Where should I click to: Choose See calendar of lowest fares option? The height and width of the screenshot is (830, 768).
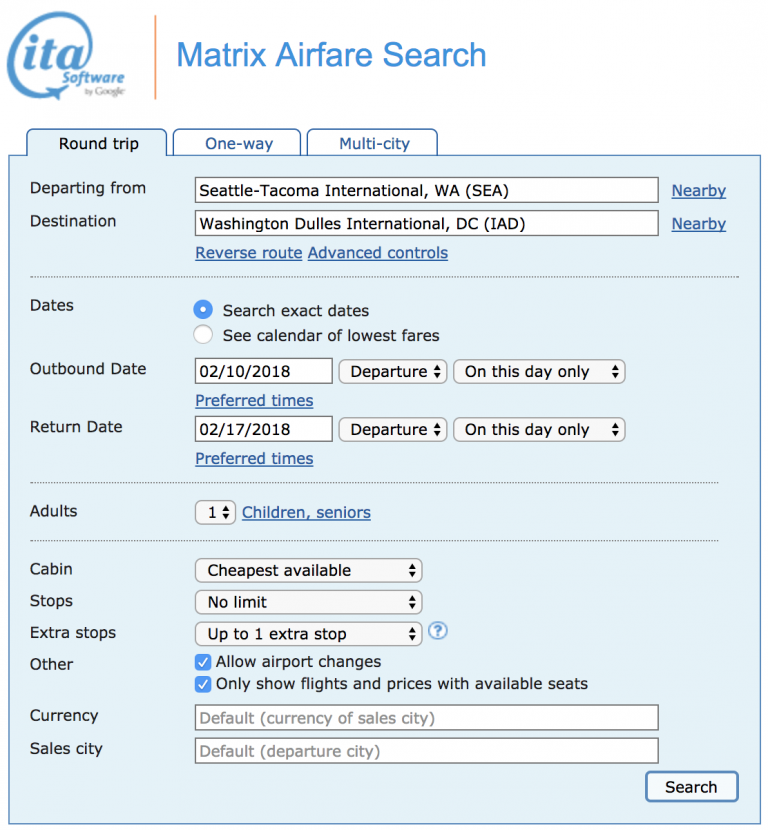click(203, 335)
